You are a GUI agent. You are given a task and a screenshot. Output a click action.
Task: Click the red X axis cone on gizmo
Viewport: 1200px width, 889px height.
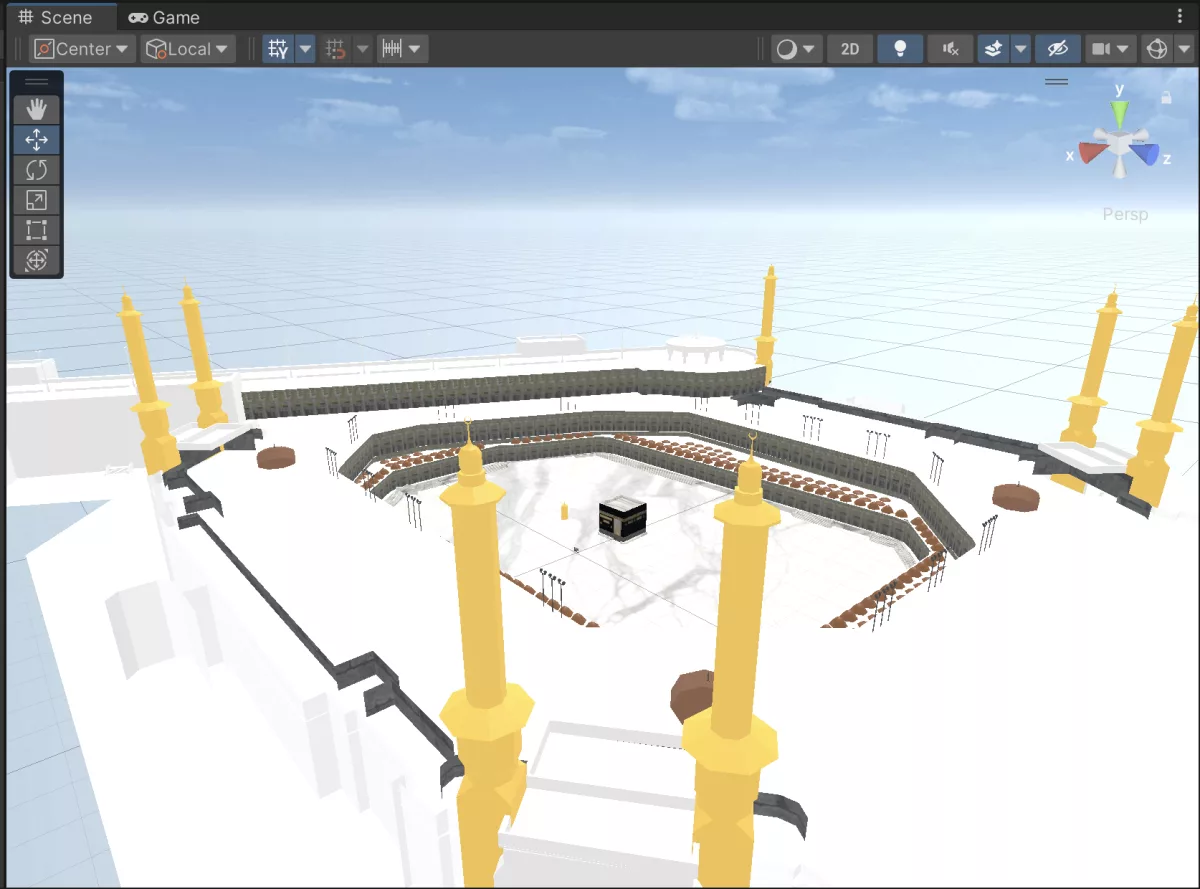1092,152
